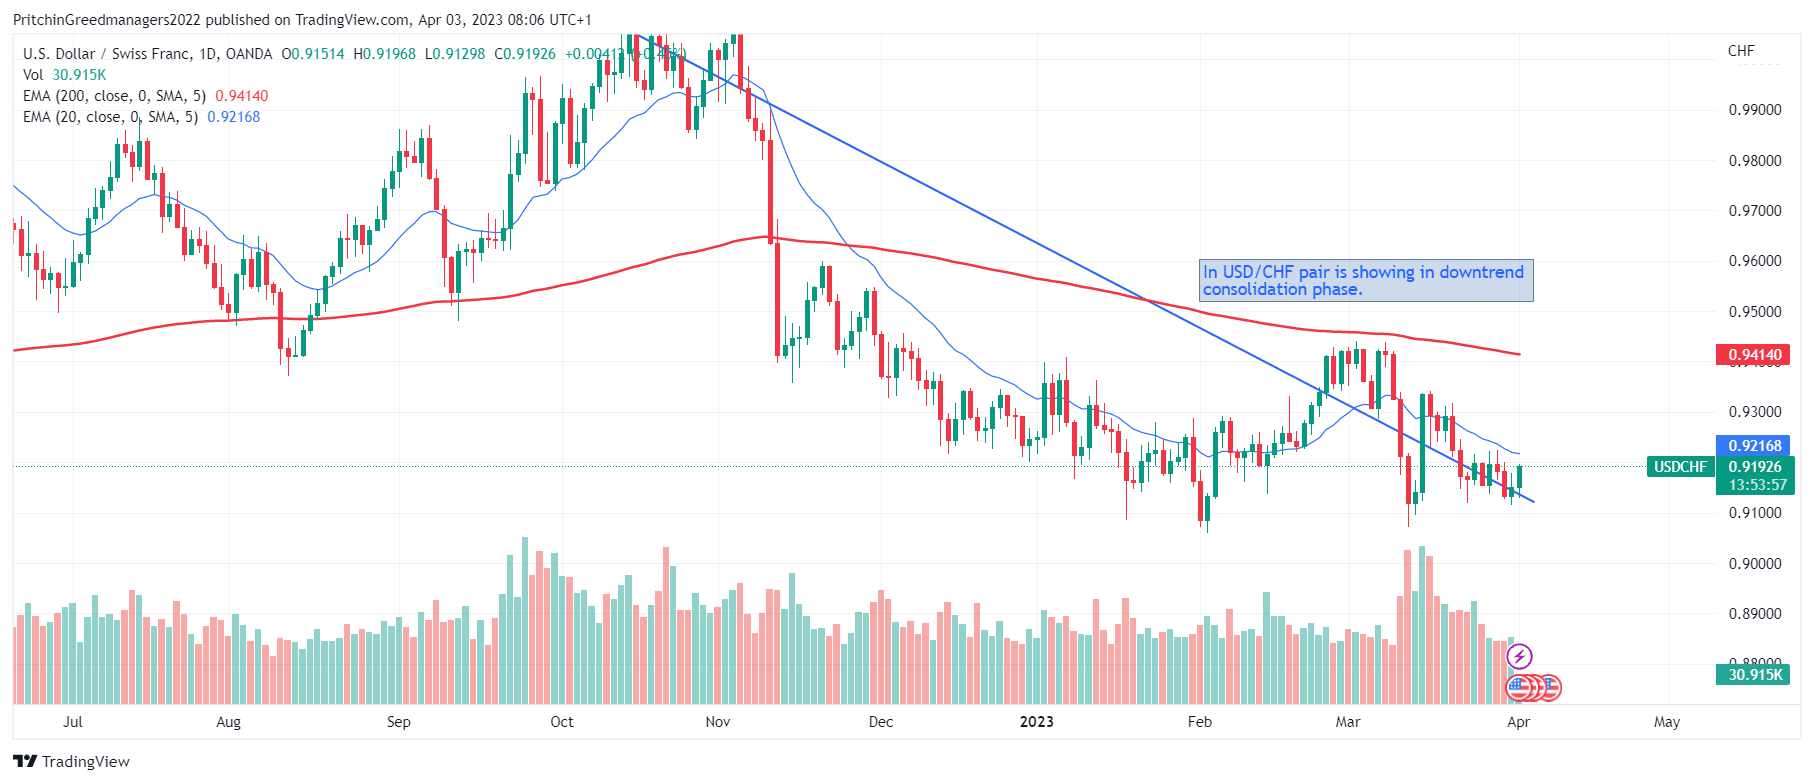The image size is (1814, 783).
Task: Click the 0.97000 price axis level
Action: (1755, 211)
